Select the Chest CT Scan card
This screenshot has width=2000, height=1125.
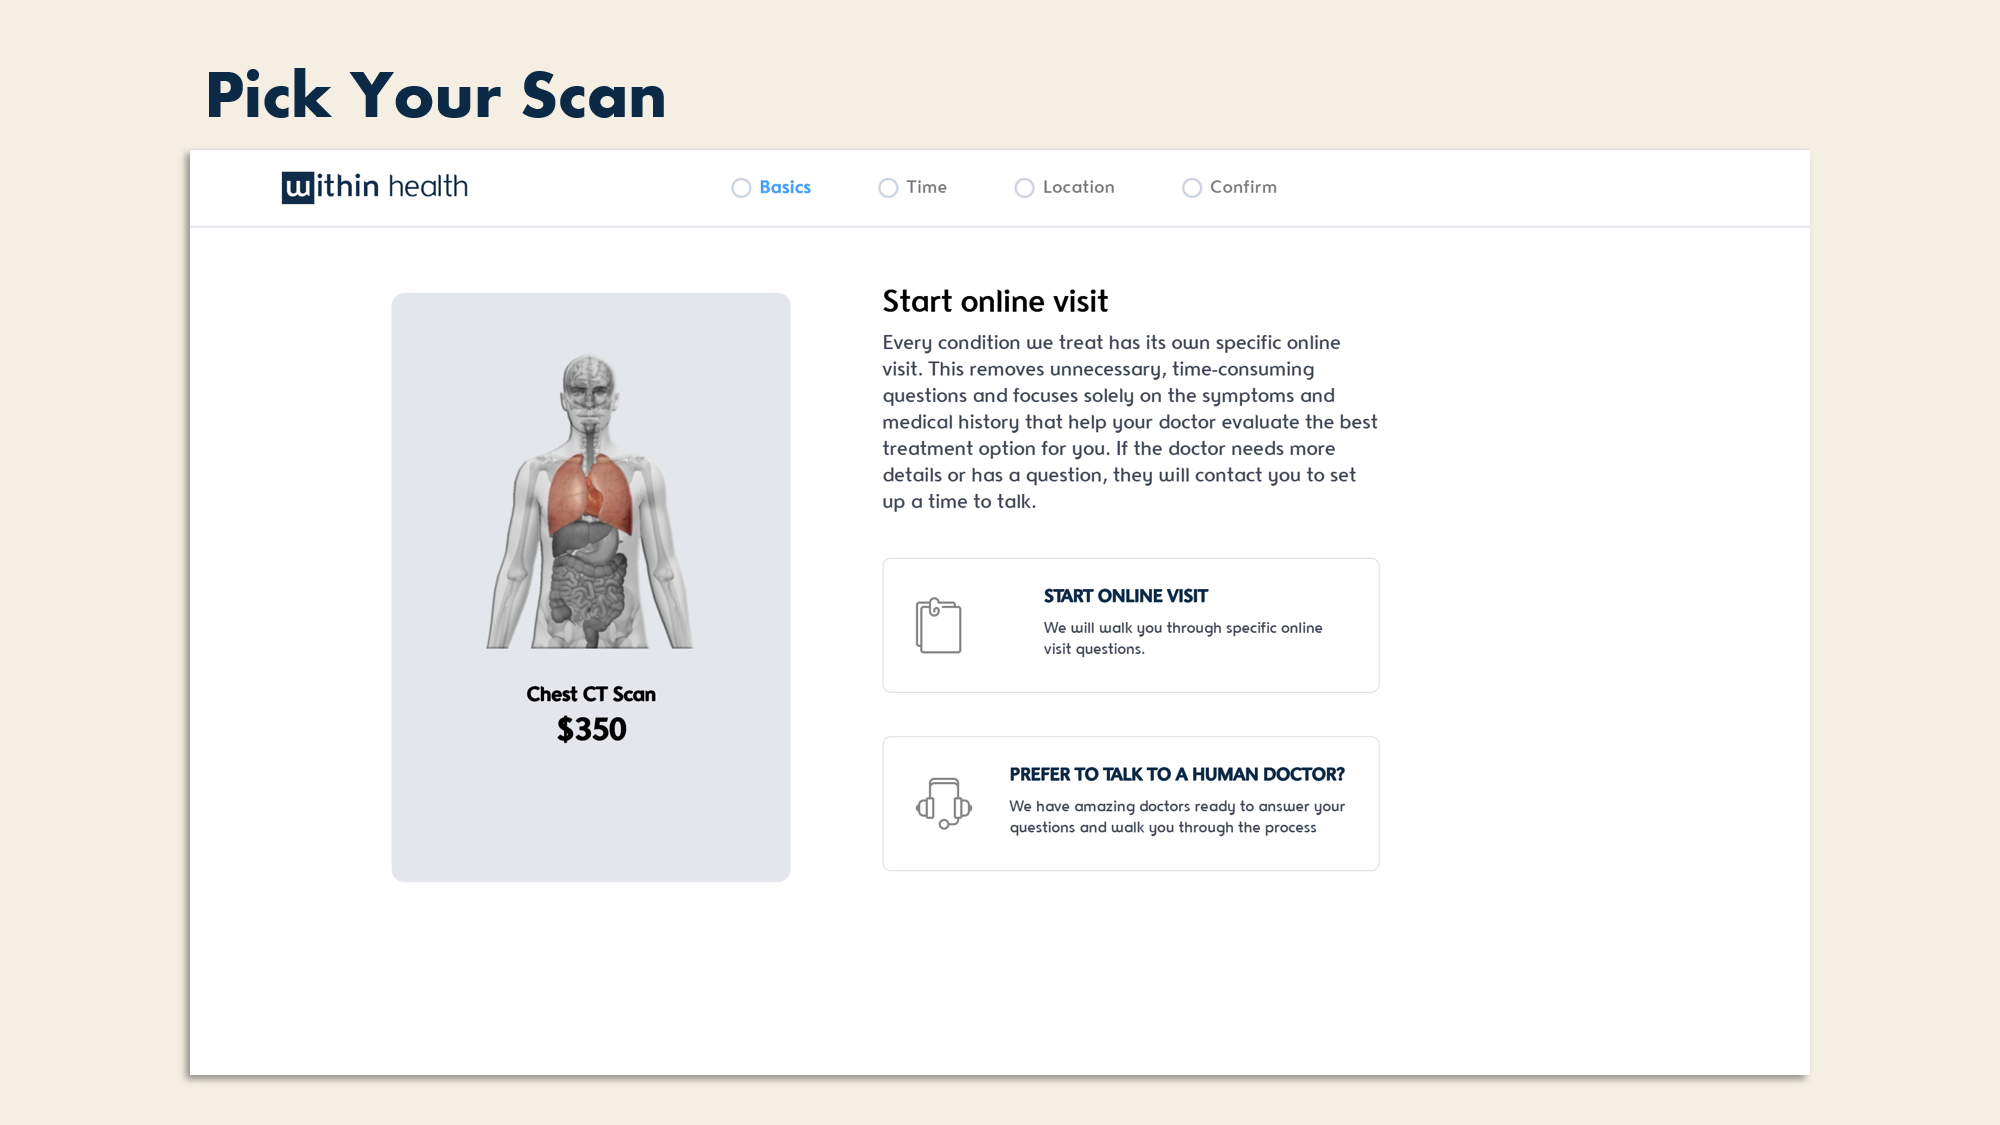(x=590, y=586)
